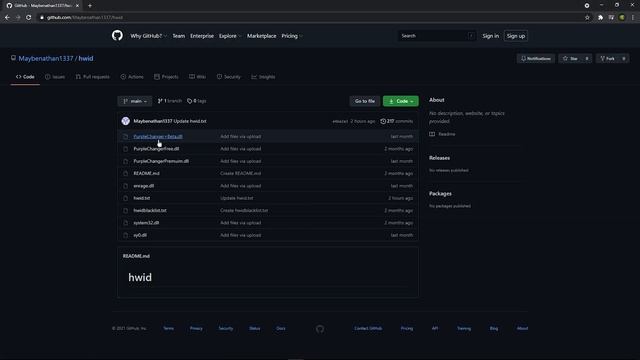
Task: Click the Go to file button
Action: (364, 101)
